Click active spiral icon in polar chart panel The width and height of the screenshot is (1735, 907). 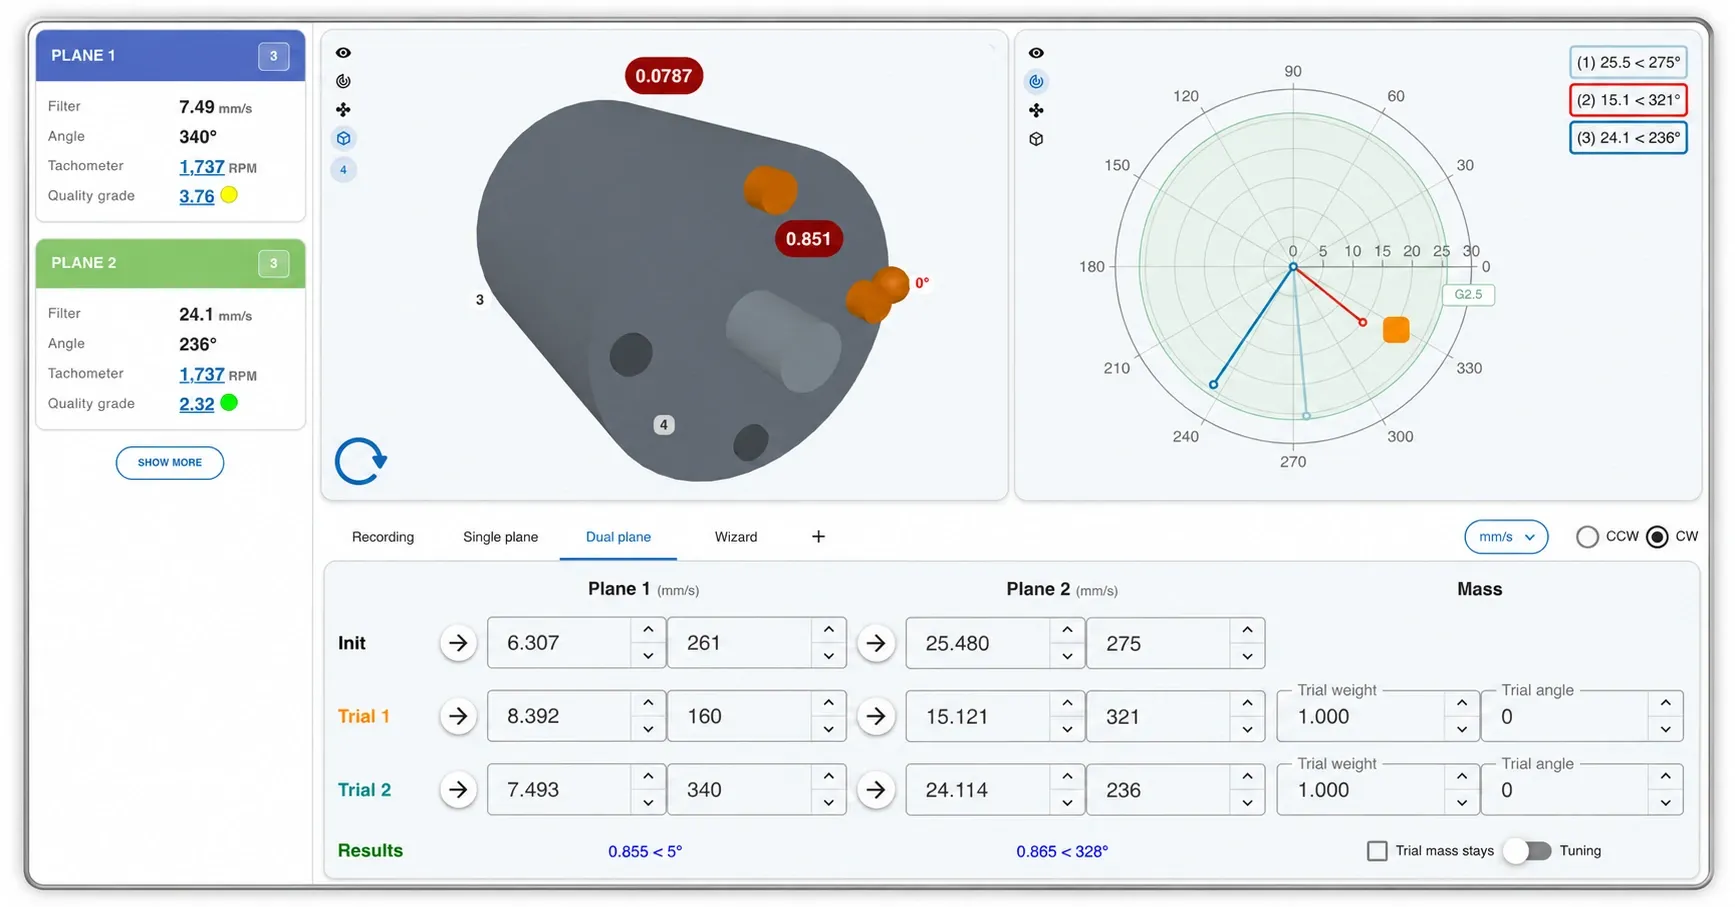(1036, 81)
